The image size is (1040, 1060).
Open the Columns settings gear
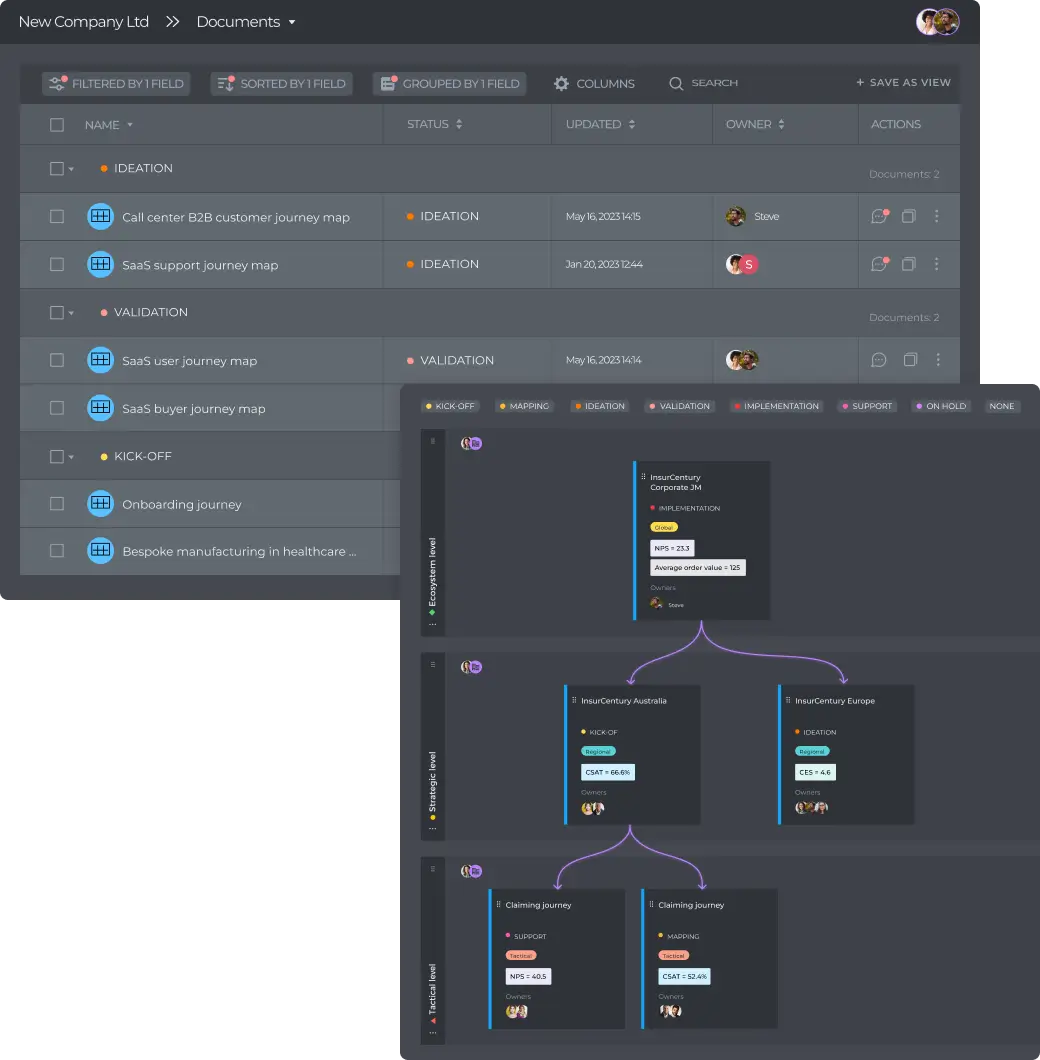coord(561,84)
